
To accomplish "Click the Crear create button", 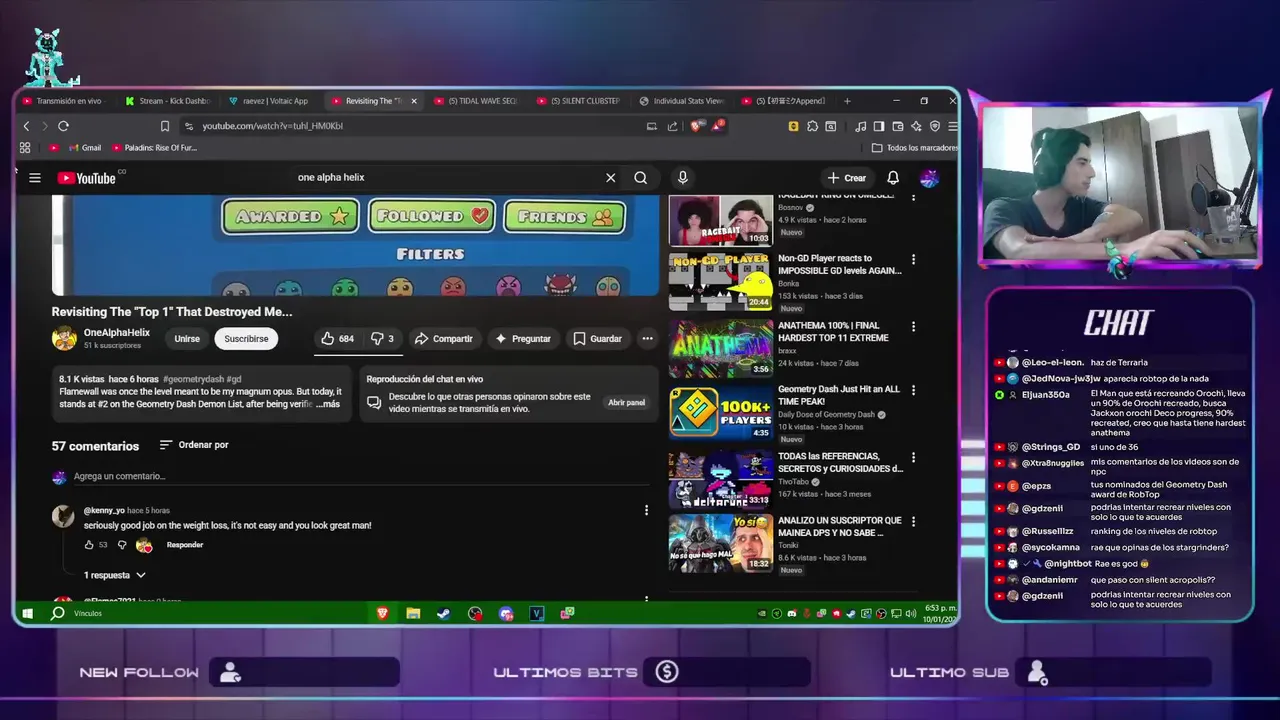I will (846, 178).
